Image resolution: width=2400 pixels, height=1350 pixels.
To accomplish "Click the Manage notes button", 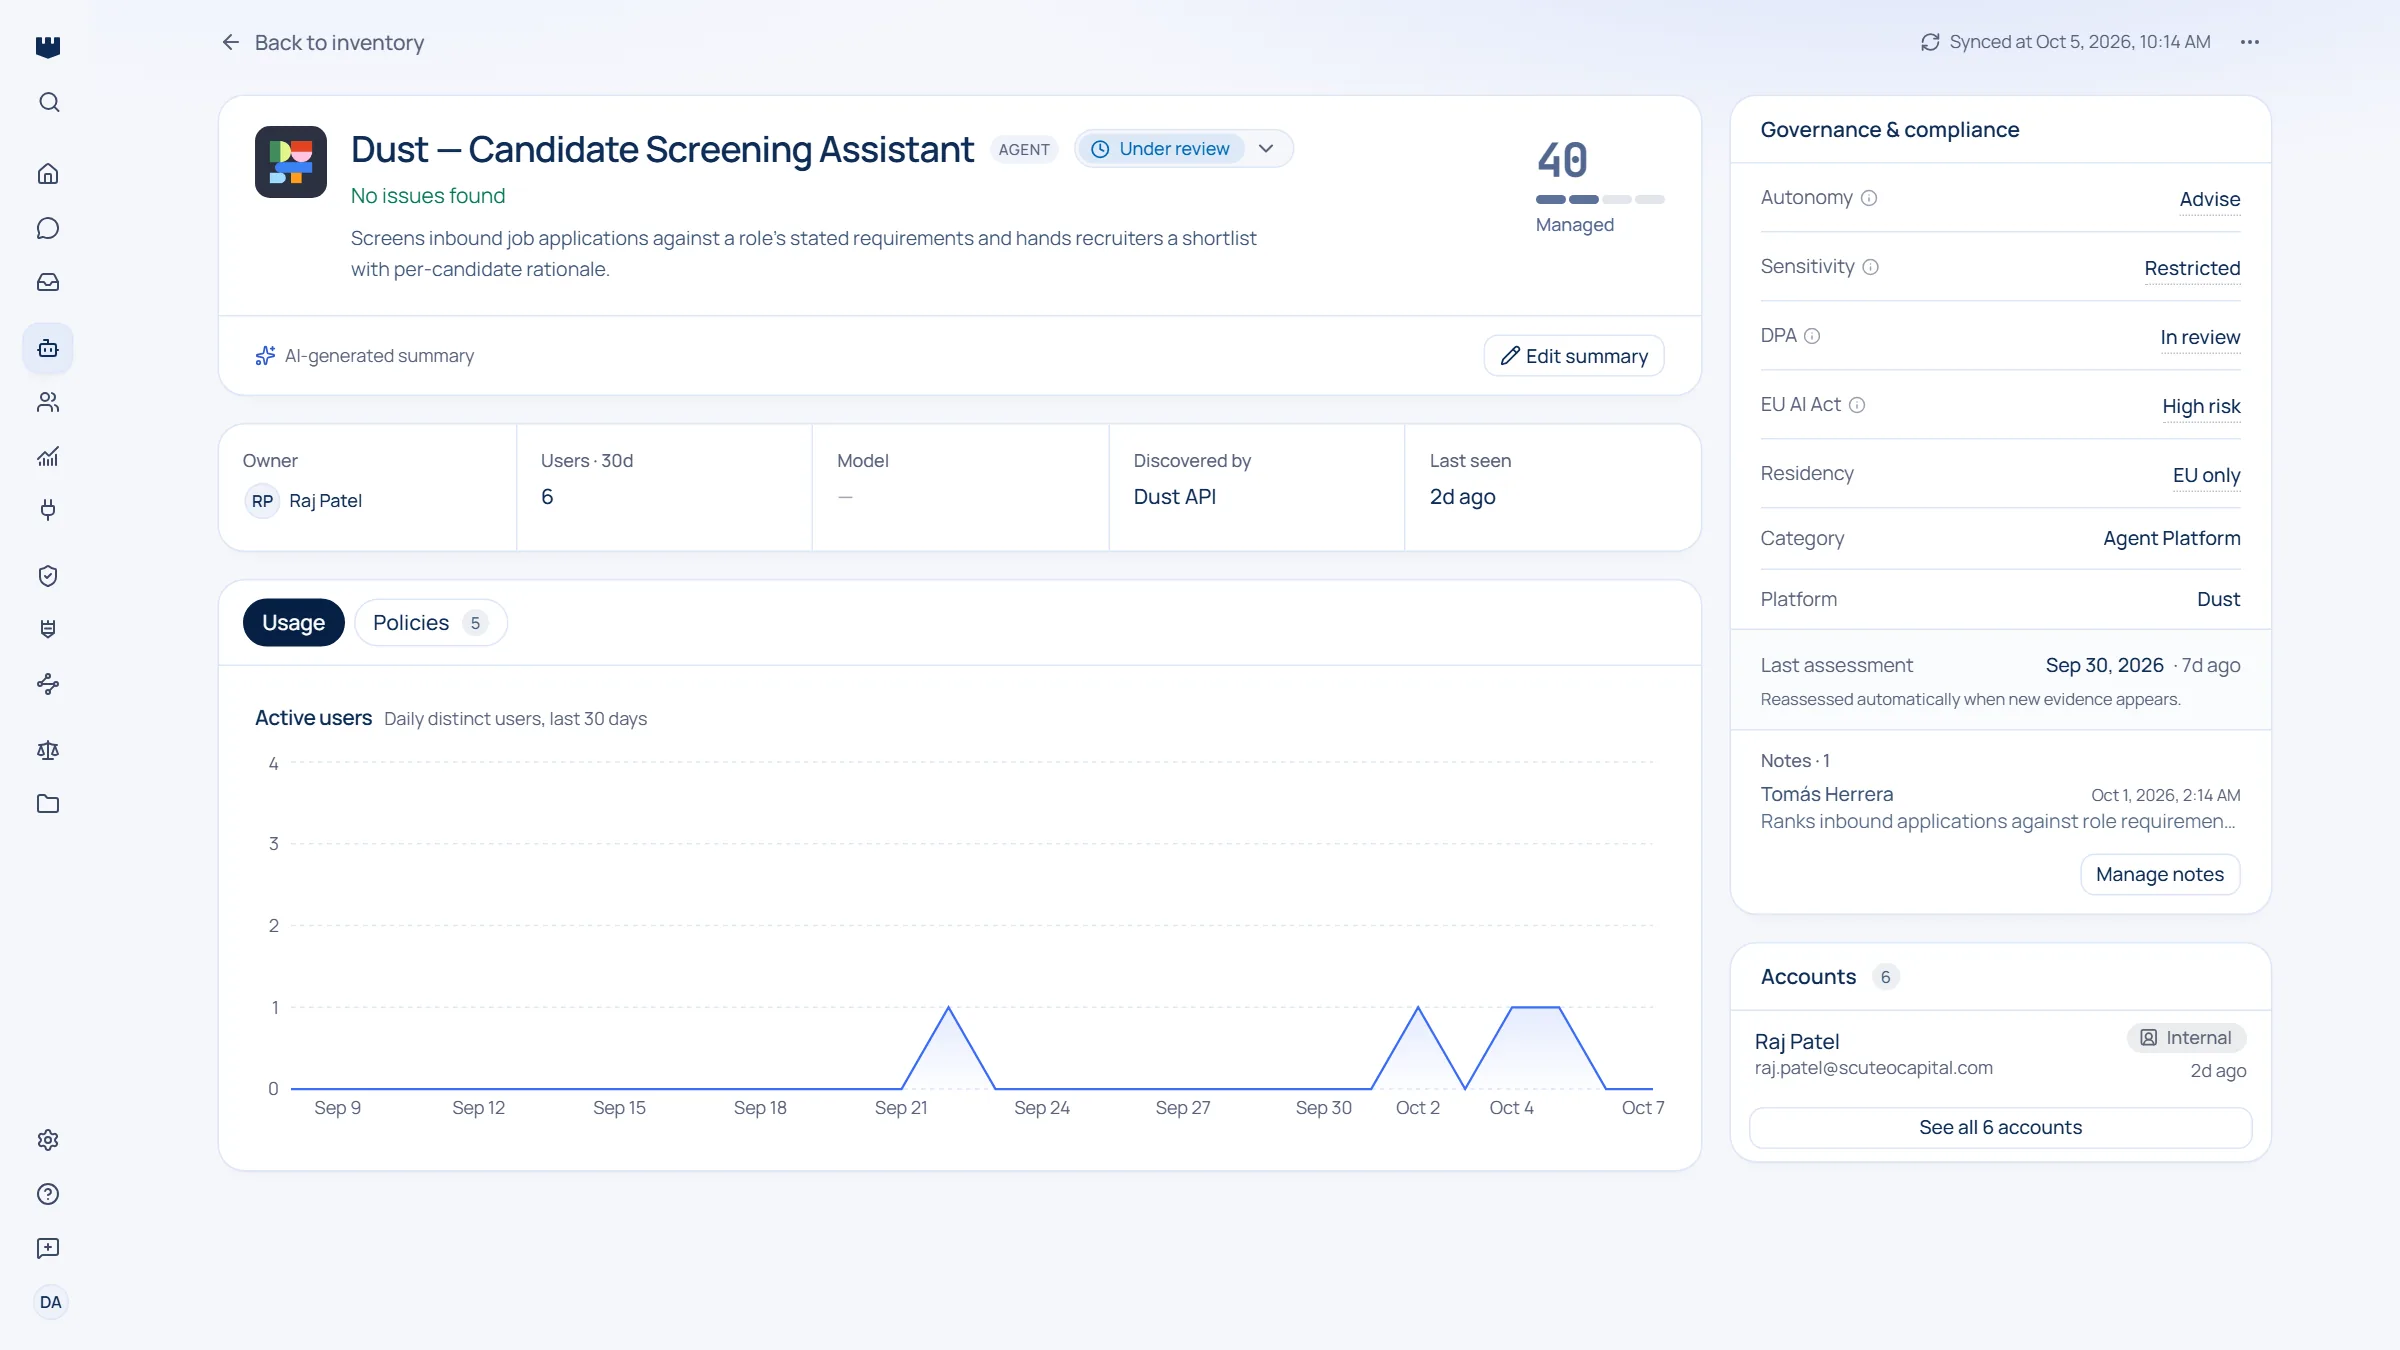I will pos(2160,874).
